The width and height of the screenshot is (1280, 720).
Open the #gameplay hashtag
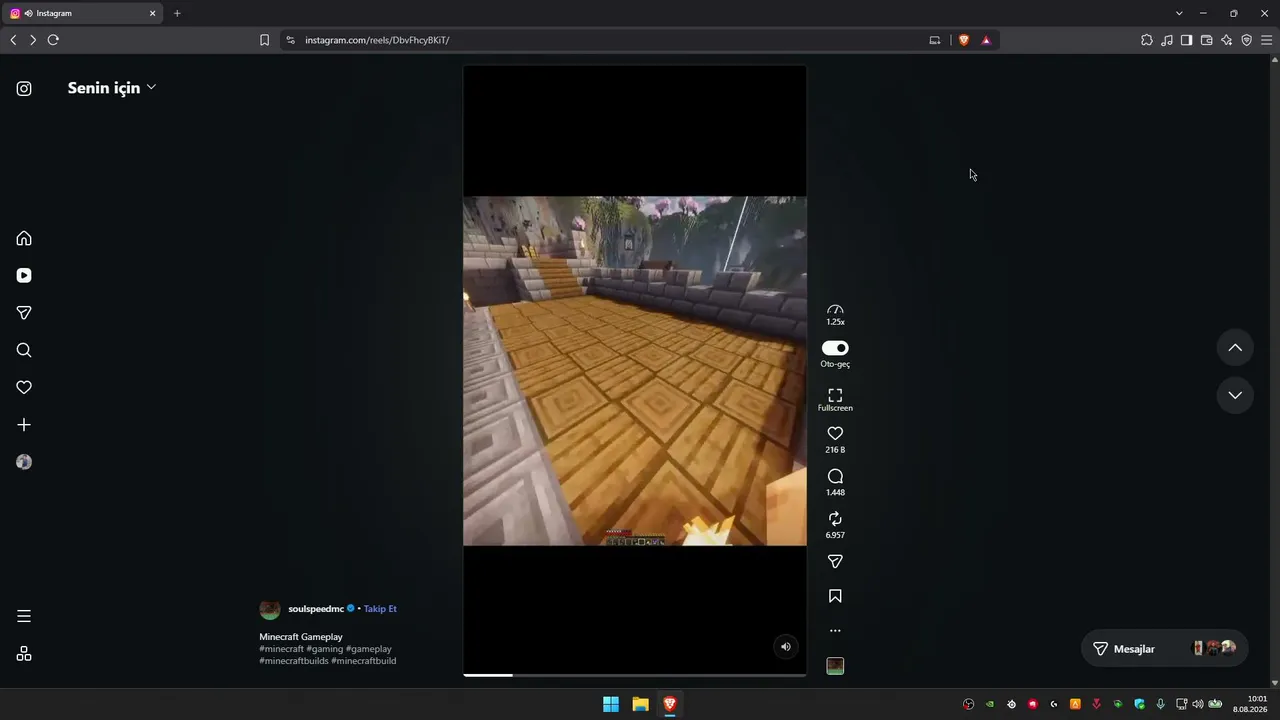click(x=369, y=649)
